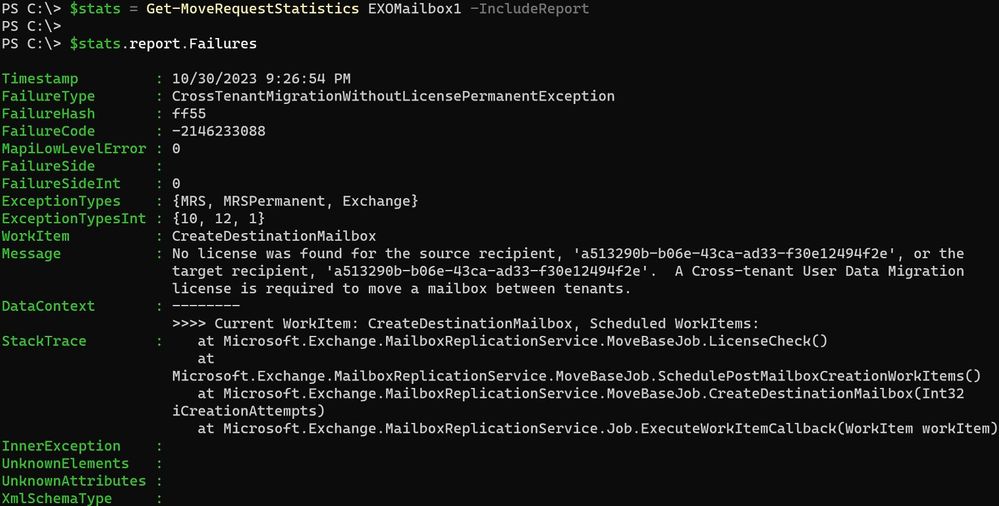The width and height of the screenshot is (999, 506).
Task: Click the ExecuteWorkItemCallback stack trace line
Action: coord(598,428)
